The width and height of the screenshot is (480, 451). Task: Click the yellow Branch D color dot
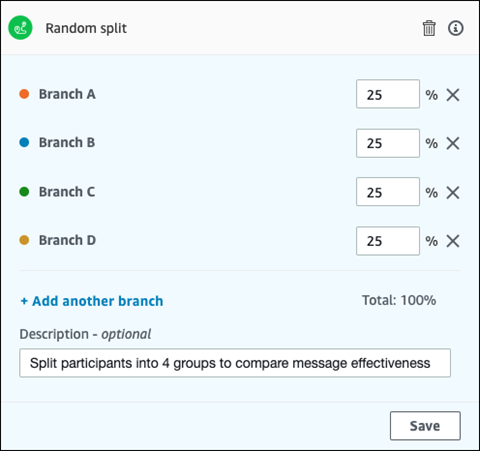point(24,240)
